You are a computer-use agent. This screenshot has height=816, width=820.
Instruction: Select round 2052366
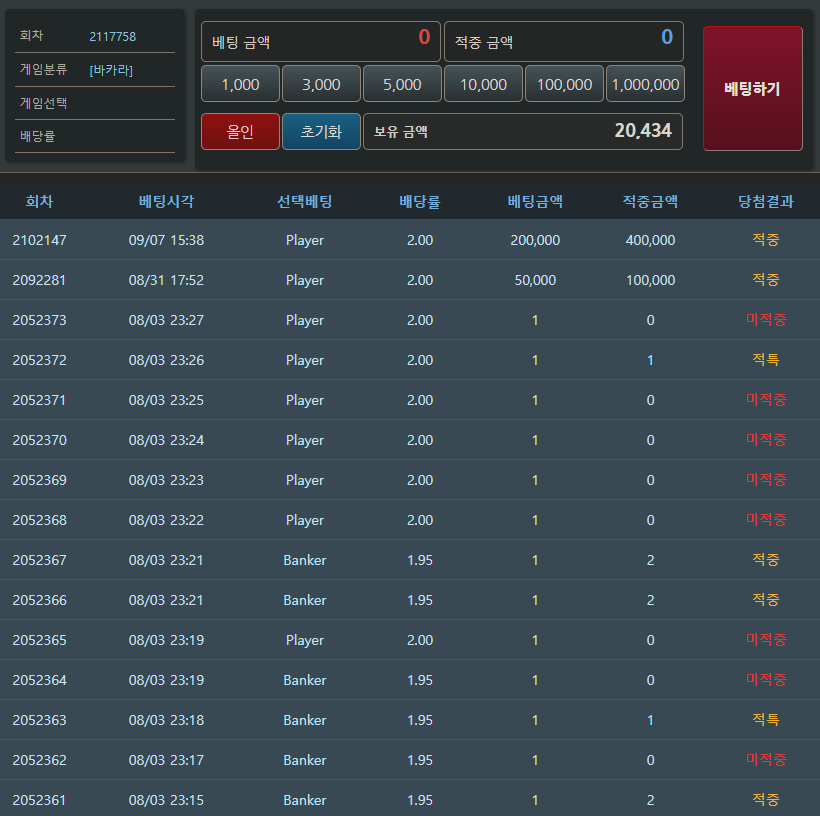pyautogui.click(x=39, y=600)
